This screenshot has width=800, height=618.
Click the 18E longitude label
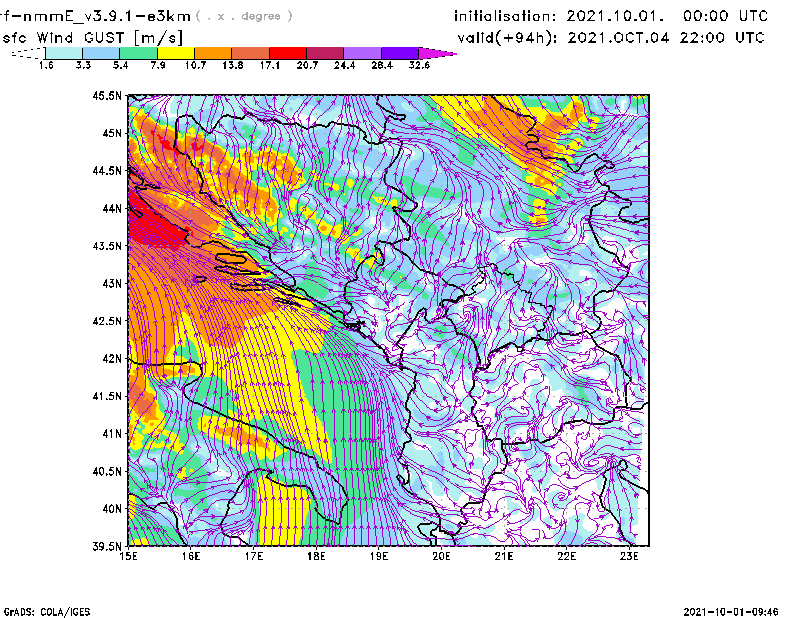(316, 556)
